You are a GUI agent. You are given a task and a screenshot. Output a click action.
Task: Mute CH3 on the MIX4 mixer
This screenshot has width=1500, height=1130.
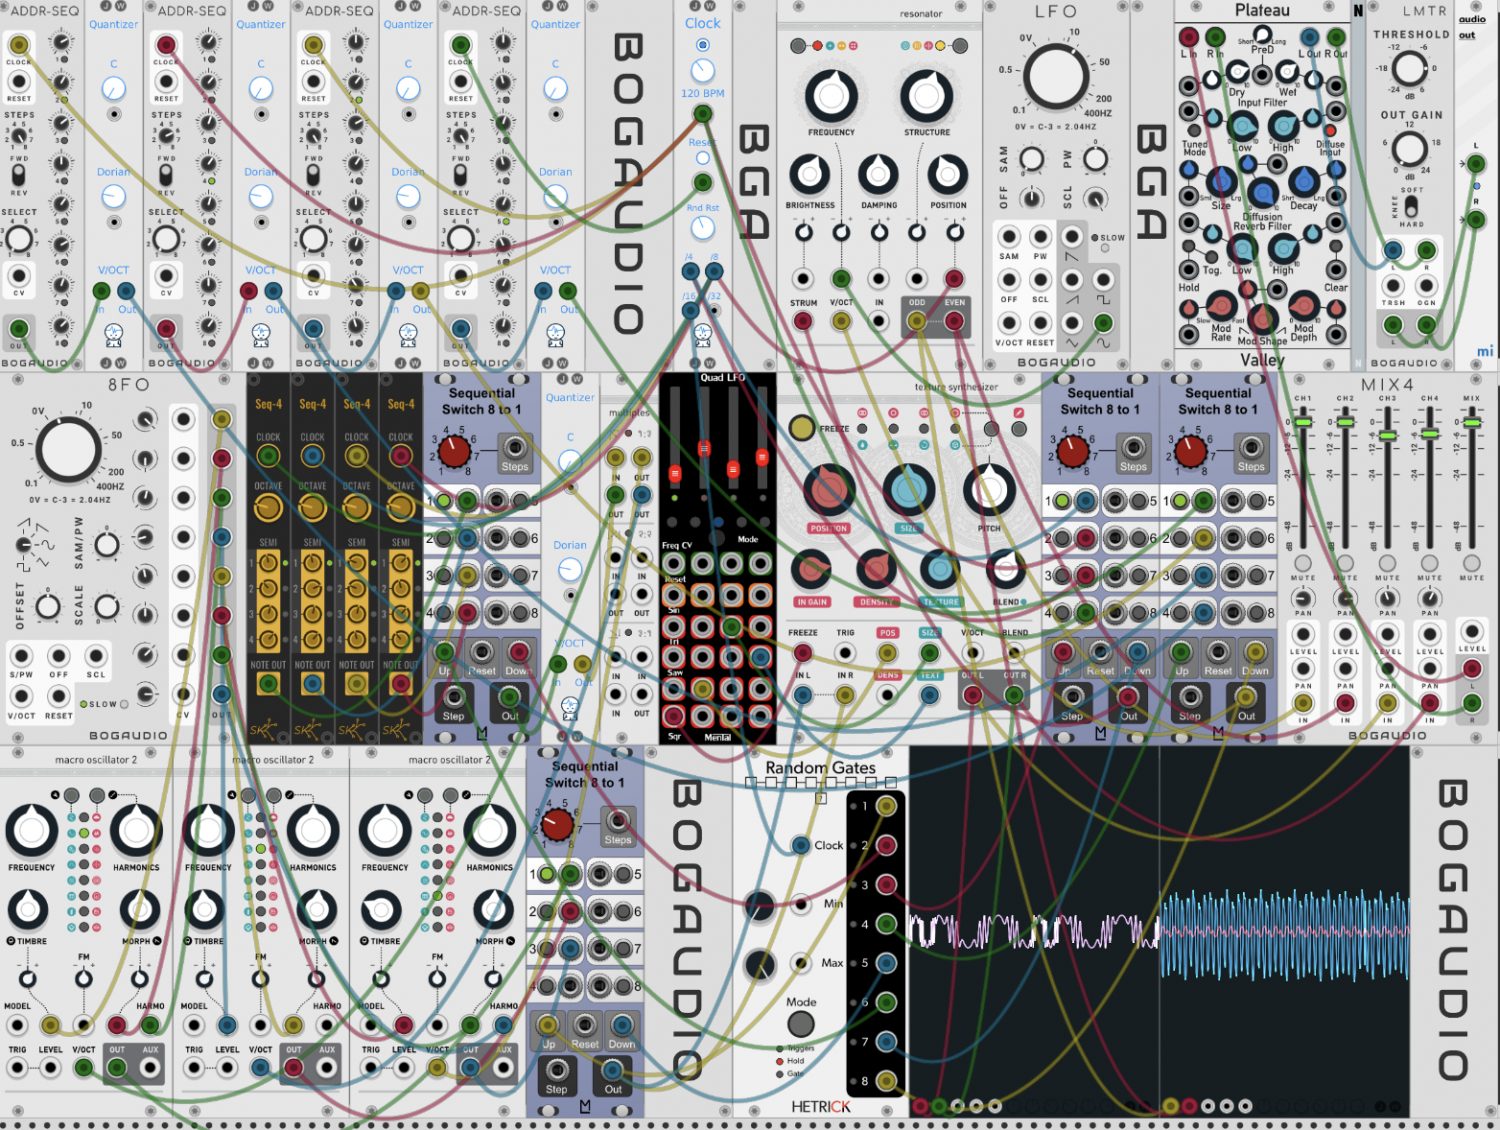pyautogui.click(x=1387, y=564)
